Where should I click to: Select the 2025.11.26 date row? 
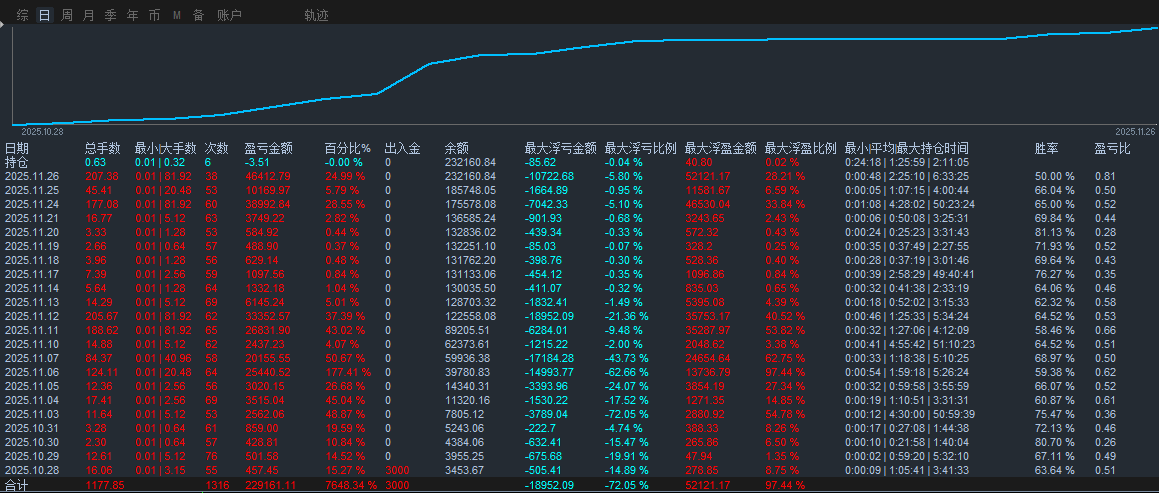point(580,177)
